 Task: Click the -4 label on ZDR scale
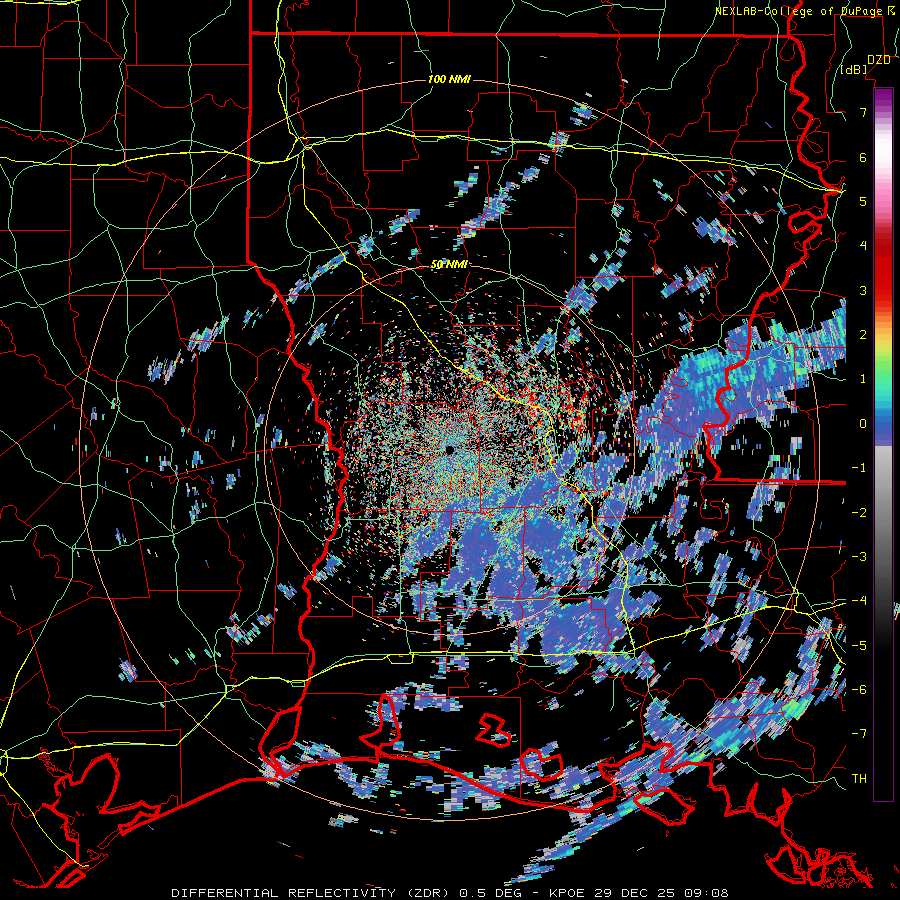pos(859,600)
